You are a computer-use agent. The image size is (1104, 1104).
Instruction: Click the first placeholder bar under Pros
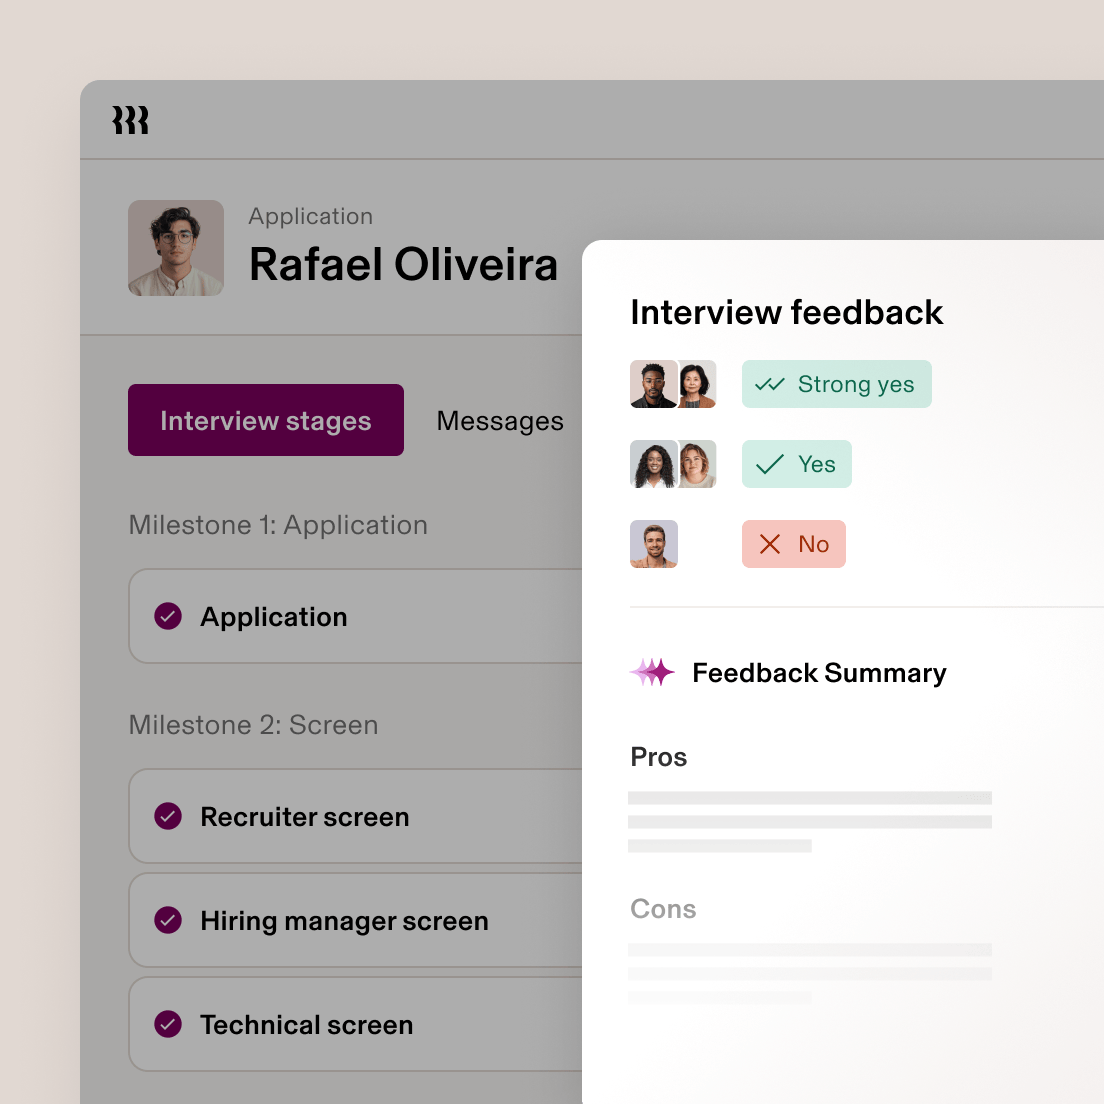(810, 797)
